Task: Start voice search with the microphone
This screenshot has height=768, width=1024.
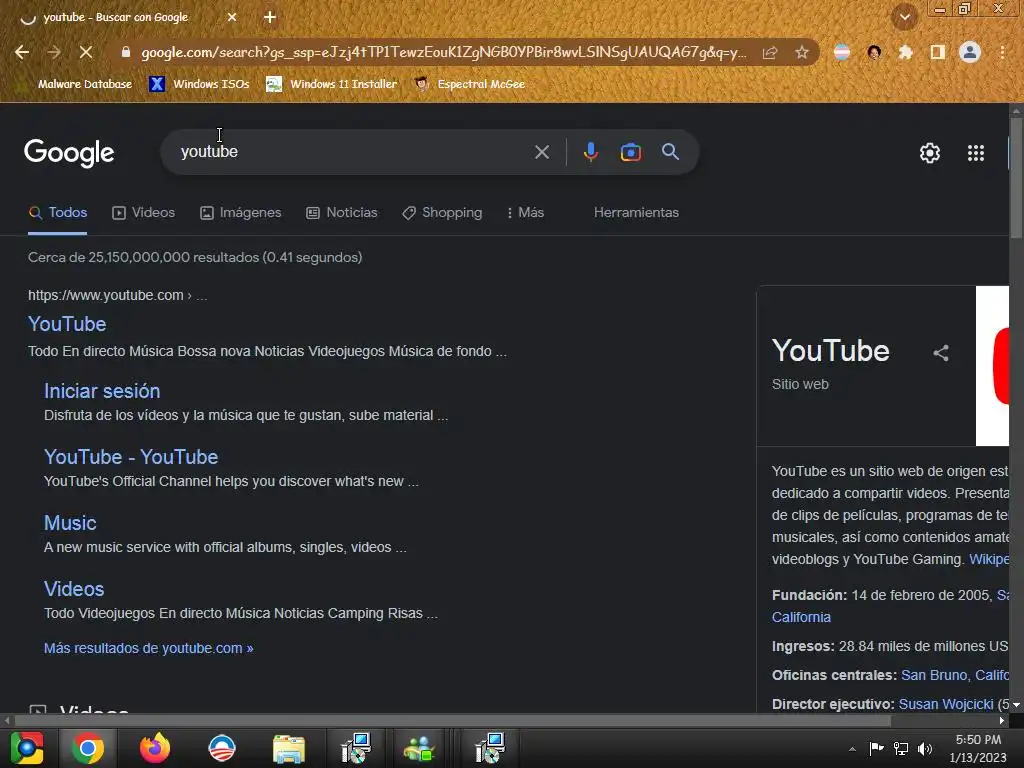Action: click(x=590, y=152)
